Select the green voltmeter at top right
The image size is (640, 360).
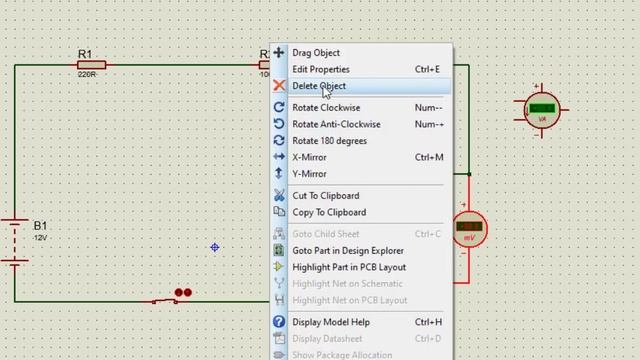pos(542,110)
